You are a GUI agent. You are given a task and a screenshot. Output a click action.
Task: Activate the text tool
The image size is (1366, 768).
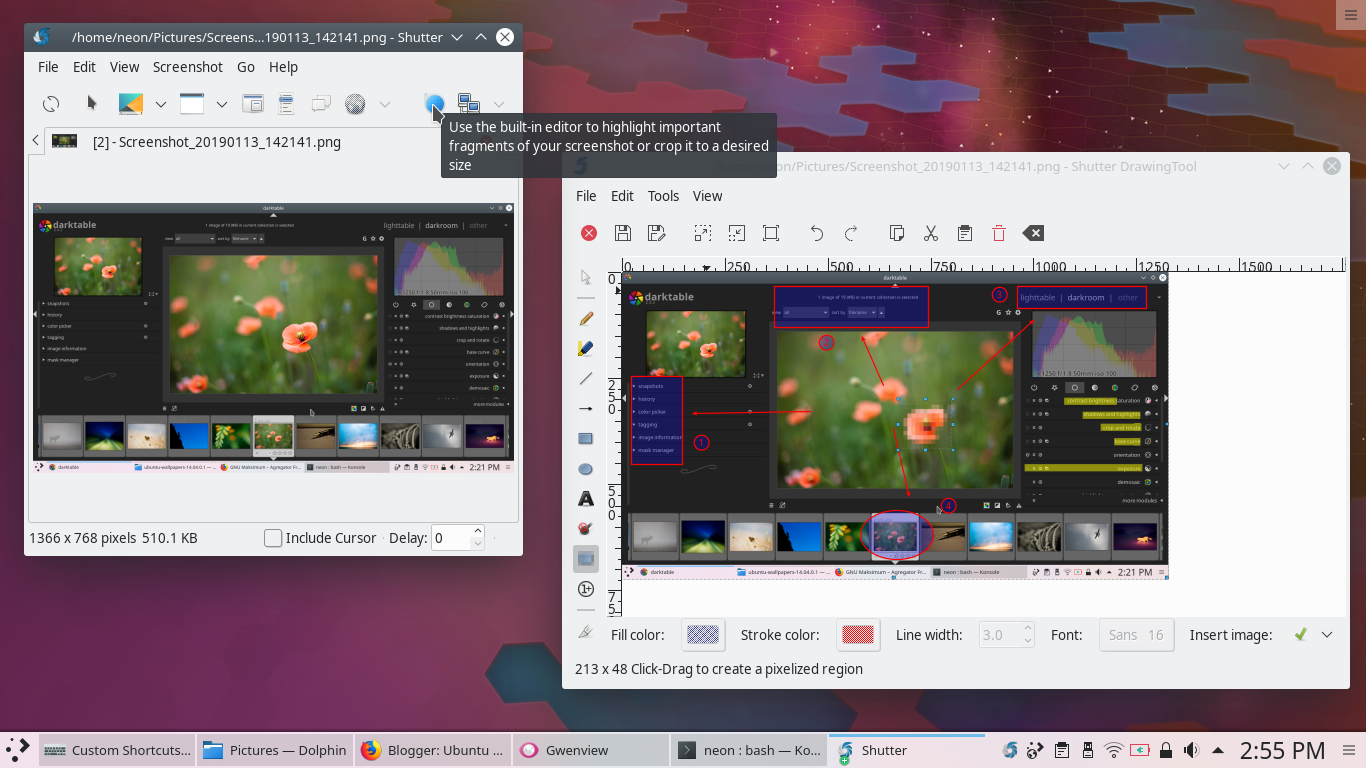586,497
